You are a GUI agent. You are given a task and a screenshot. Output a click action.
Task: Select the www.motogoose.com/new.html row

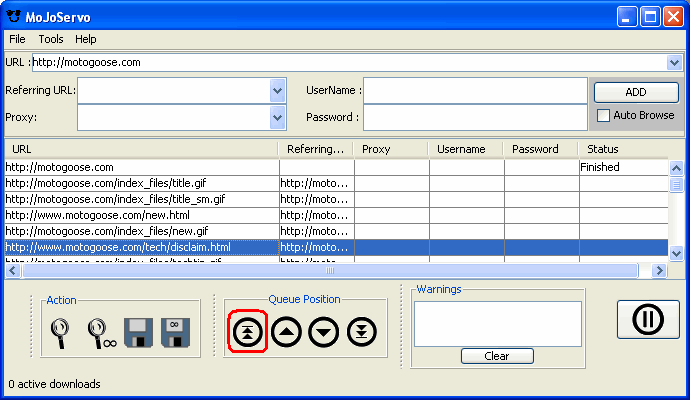point(337,215)
